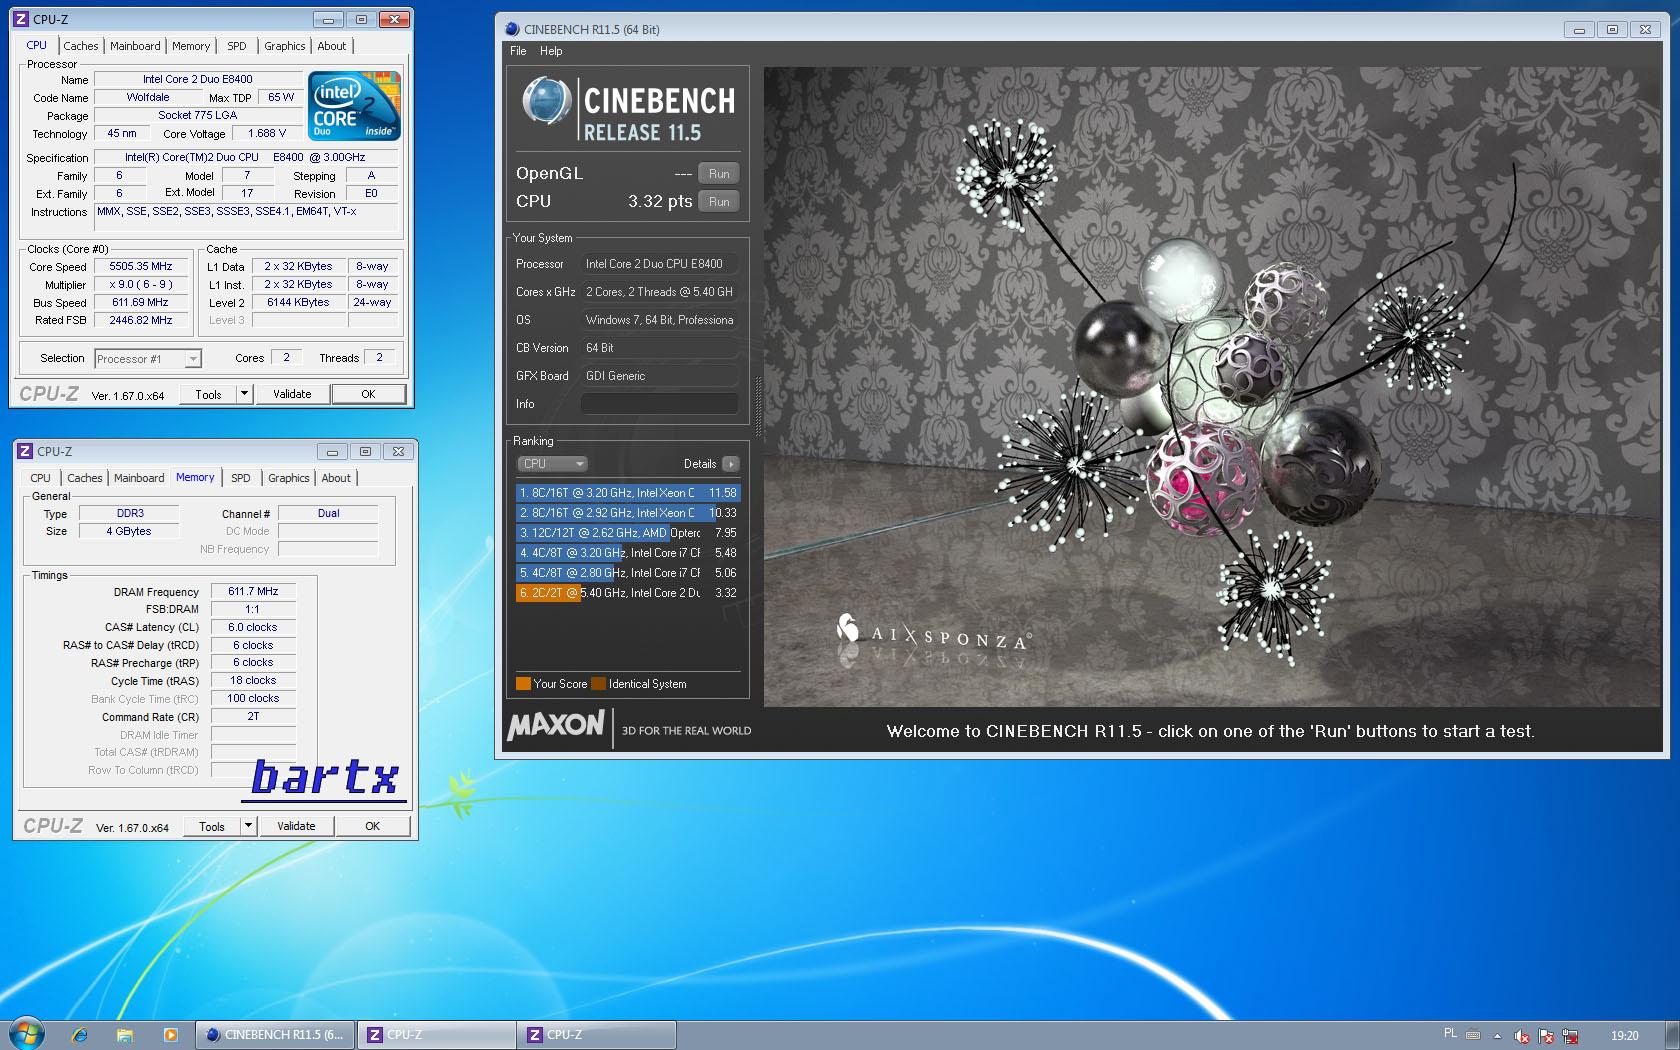Click the rendered spheres scene image

(1212, 386)
